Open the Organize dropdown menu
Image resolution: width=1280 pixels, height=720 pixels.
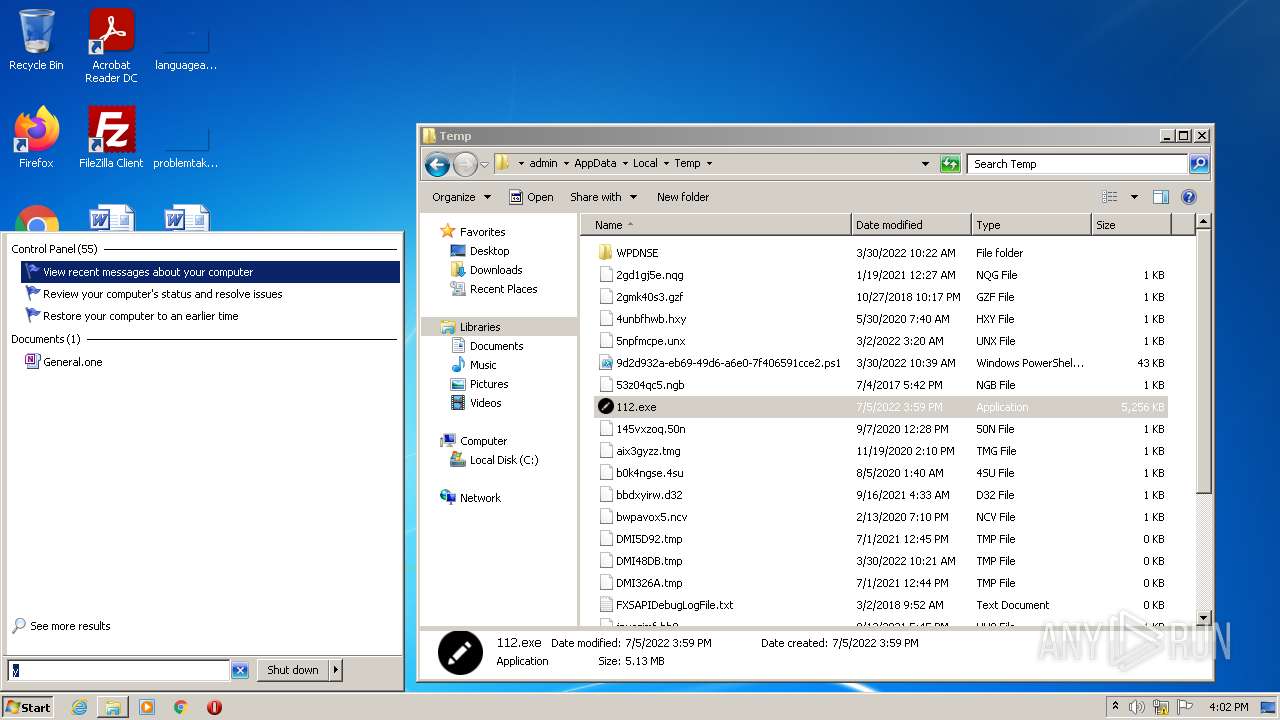[461, 197]
